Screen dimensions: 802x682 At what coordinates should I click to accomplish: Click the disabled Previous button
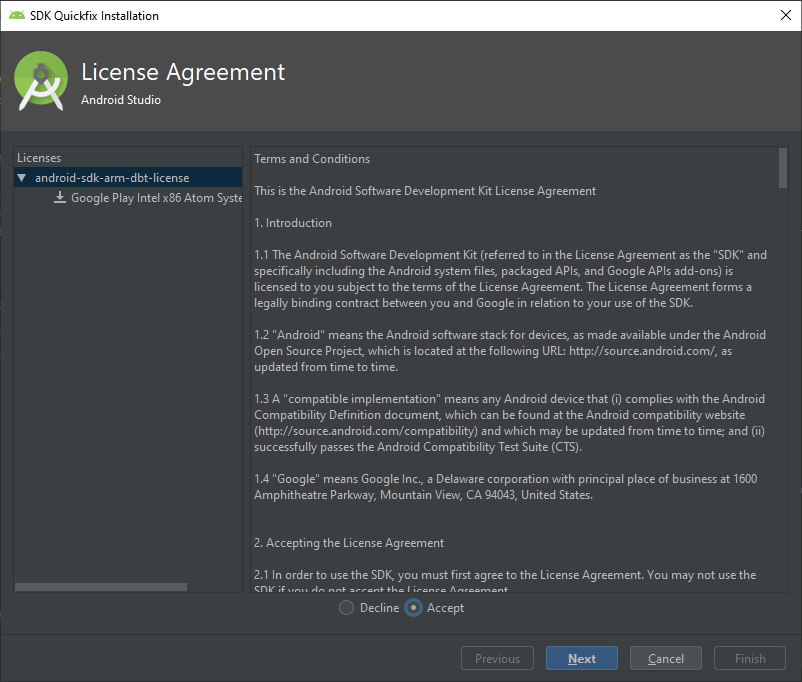click(x=497, y=658)
